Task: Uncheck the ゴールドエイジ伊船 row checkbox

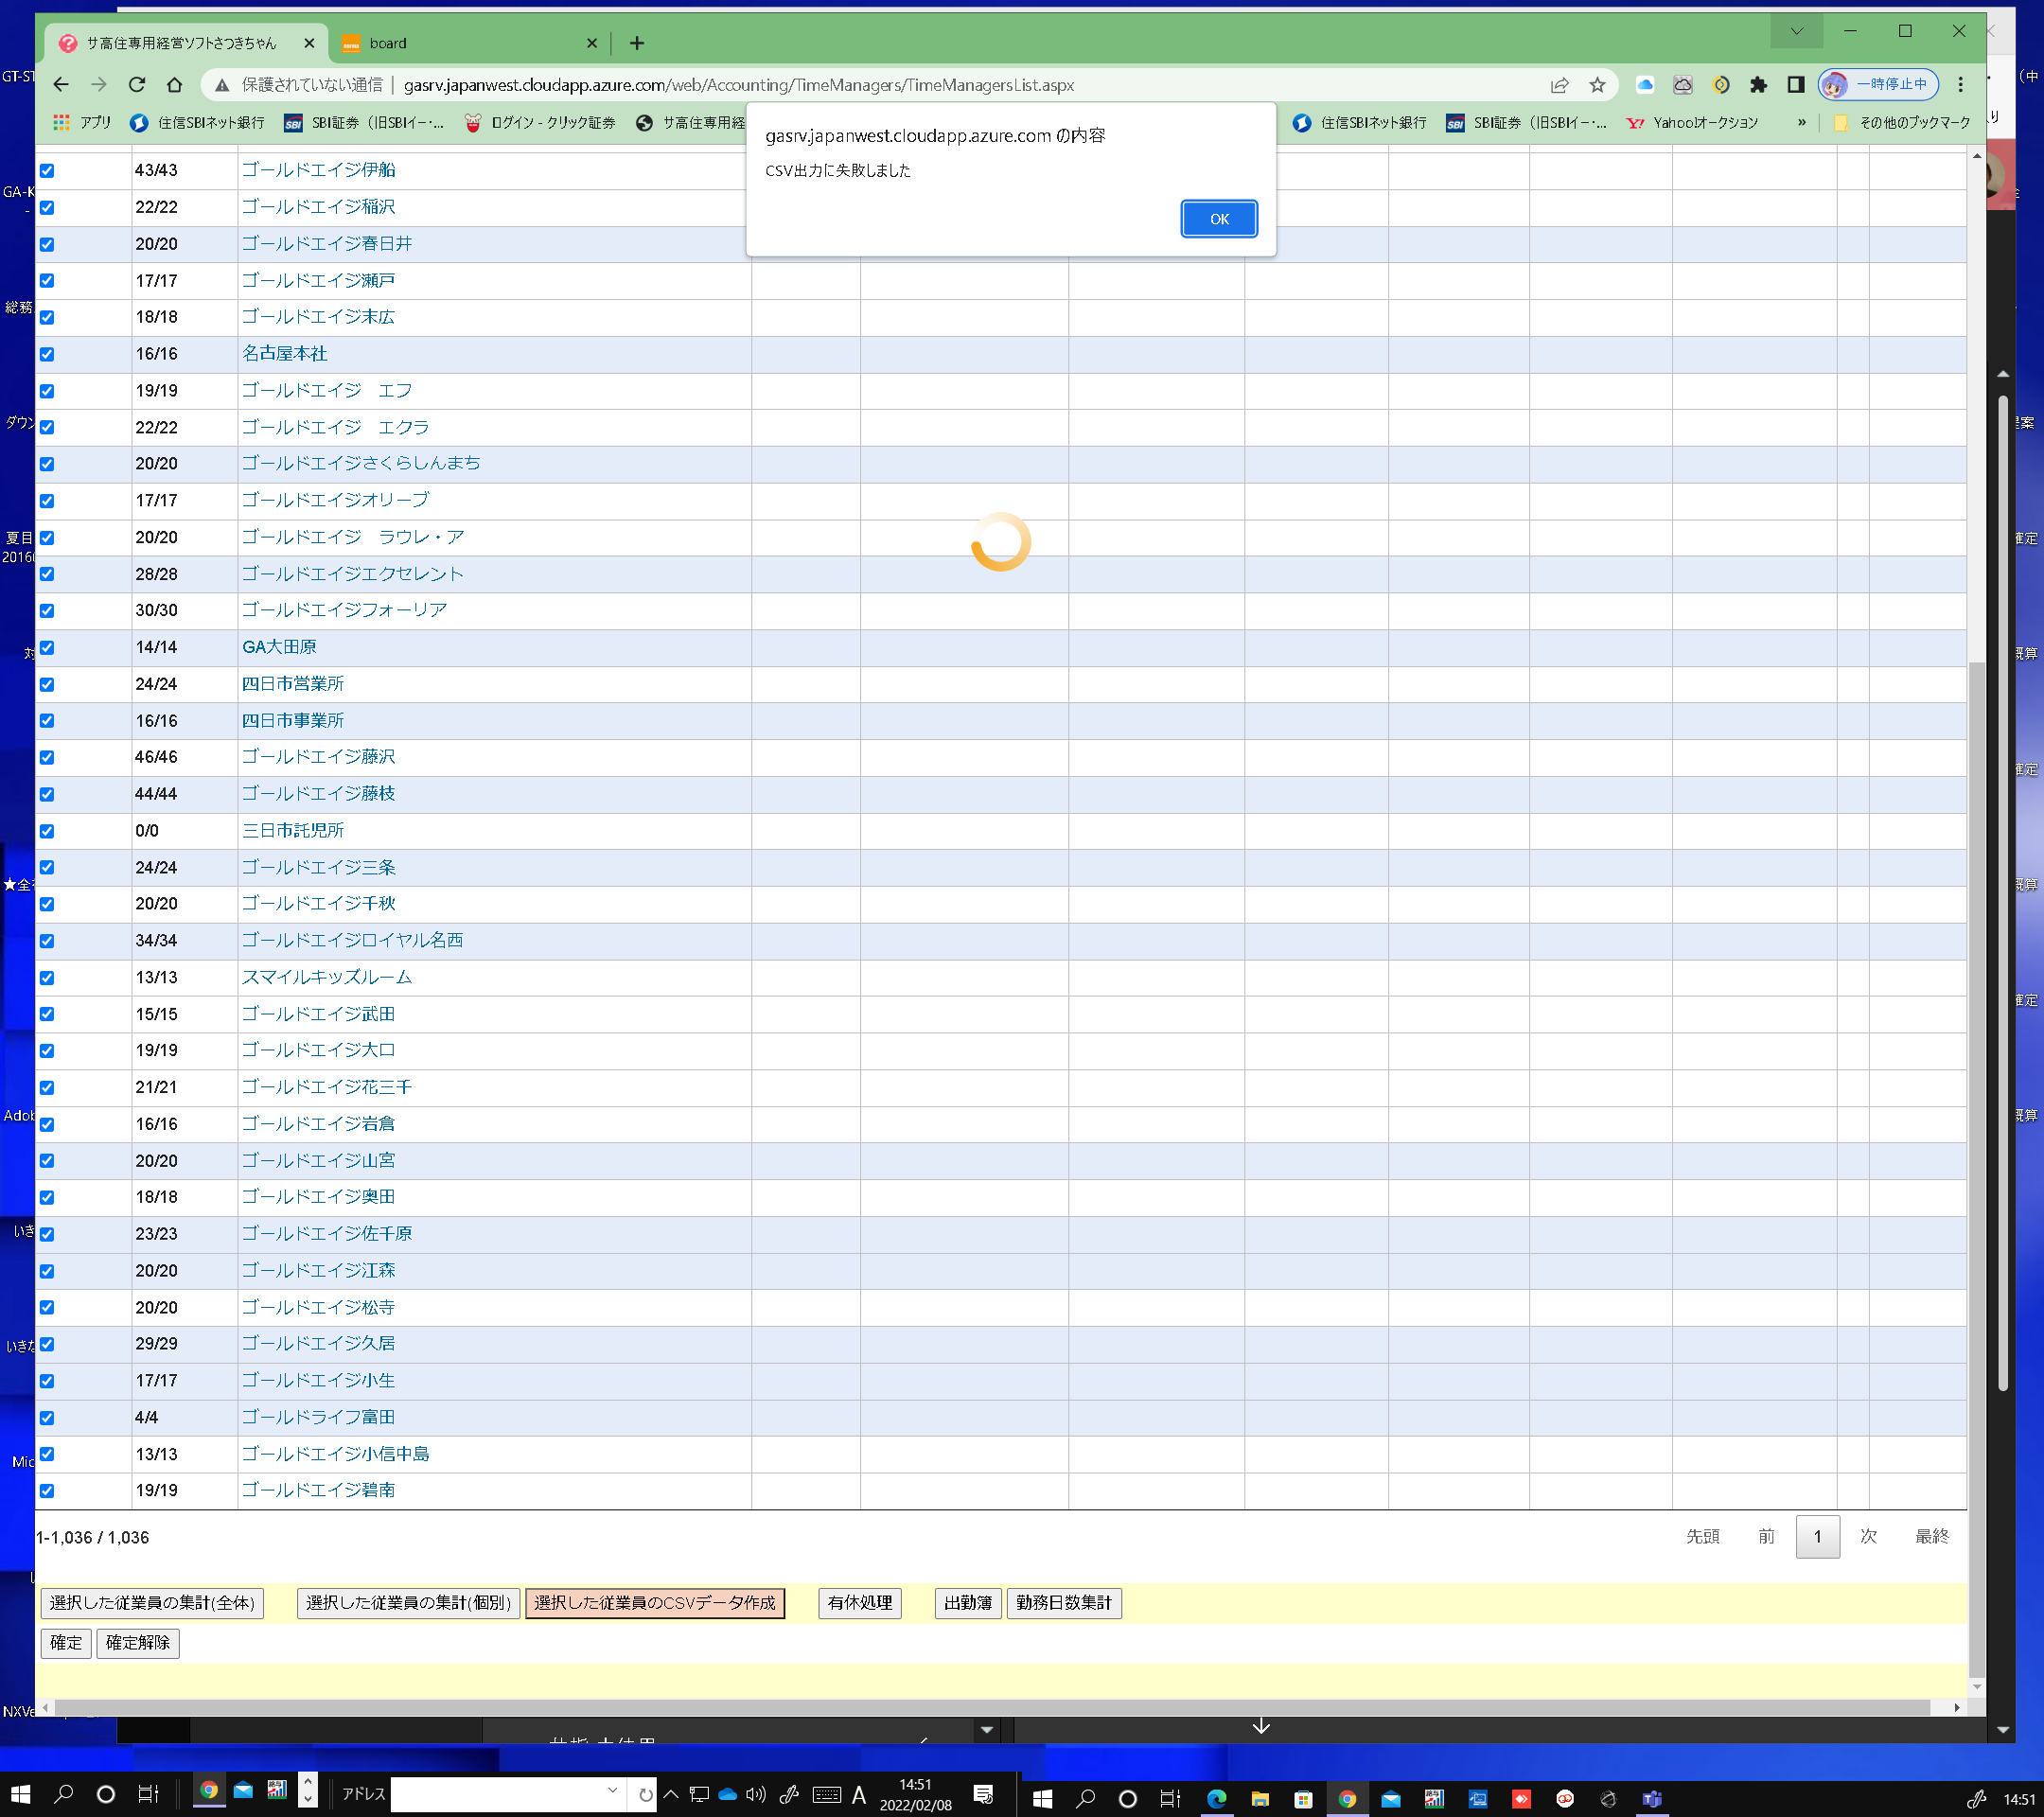Action: 47,171
